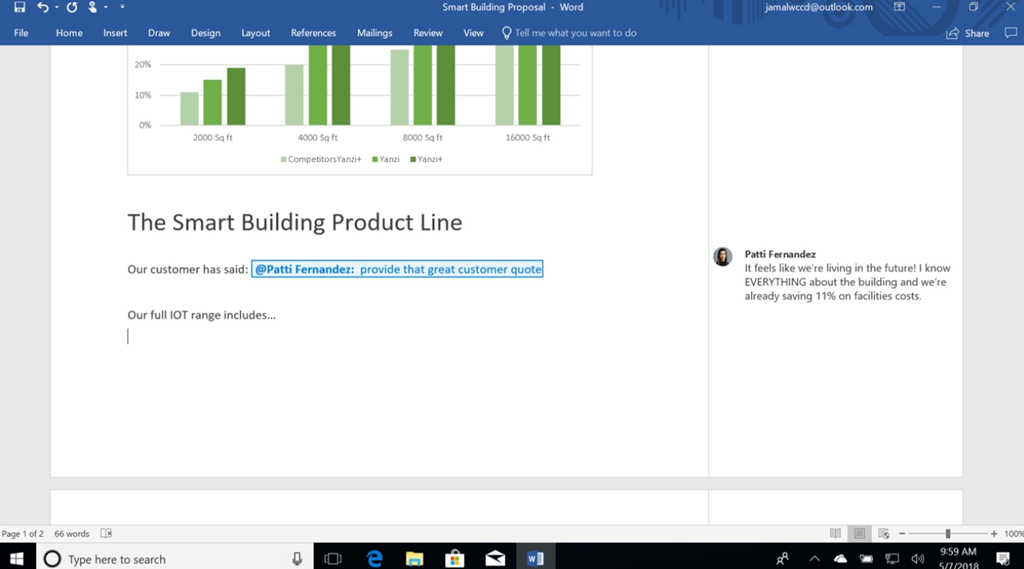Click the Touch/Mouse Mode icon
Screen dimensions: 1024x569
pyautogui.click(x=93, y=7)
